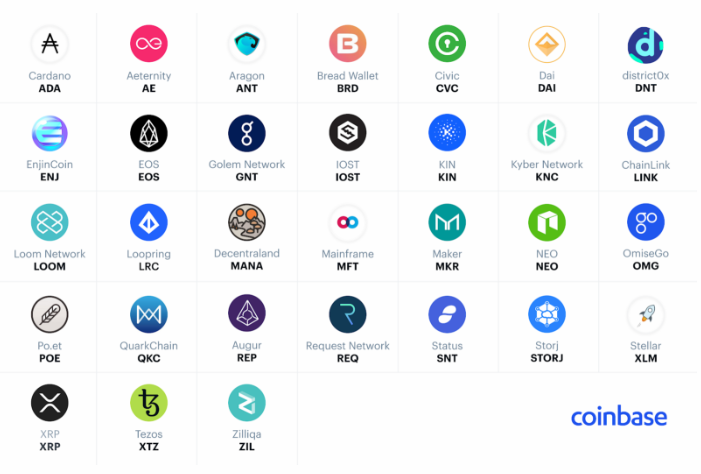This screenshot has width=701, height=474.
Task: Select the Tezos XTZ green icon
Action: tap(149, 403)
